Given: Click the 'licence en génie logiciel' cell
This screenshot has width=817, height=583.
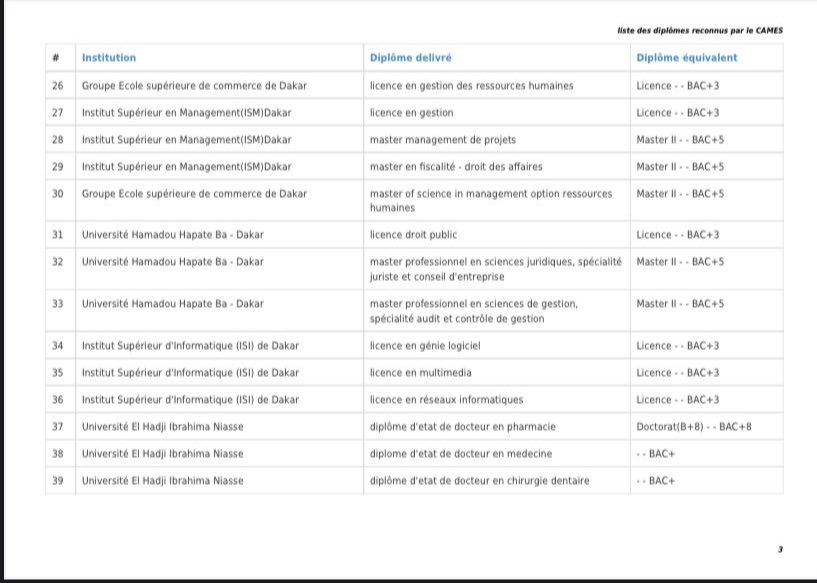Looking at the screenshot, I should tap(425, 346).
